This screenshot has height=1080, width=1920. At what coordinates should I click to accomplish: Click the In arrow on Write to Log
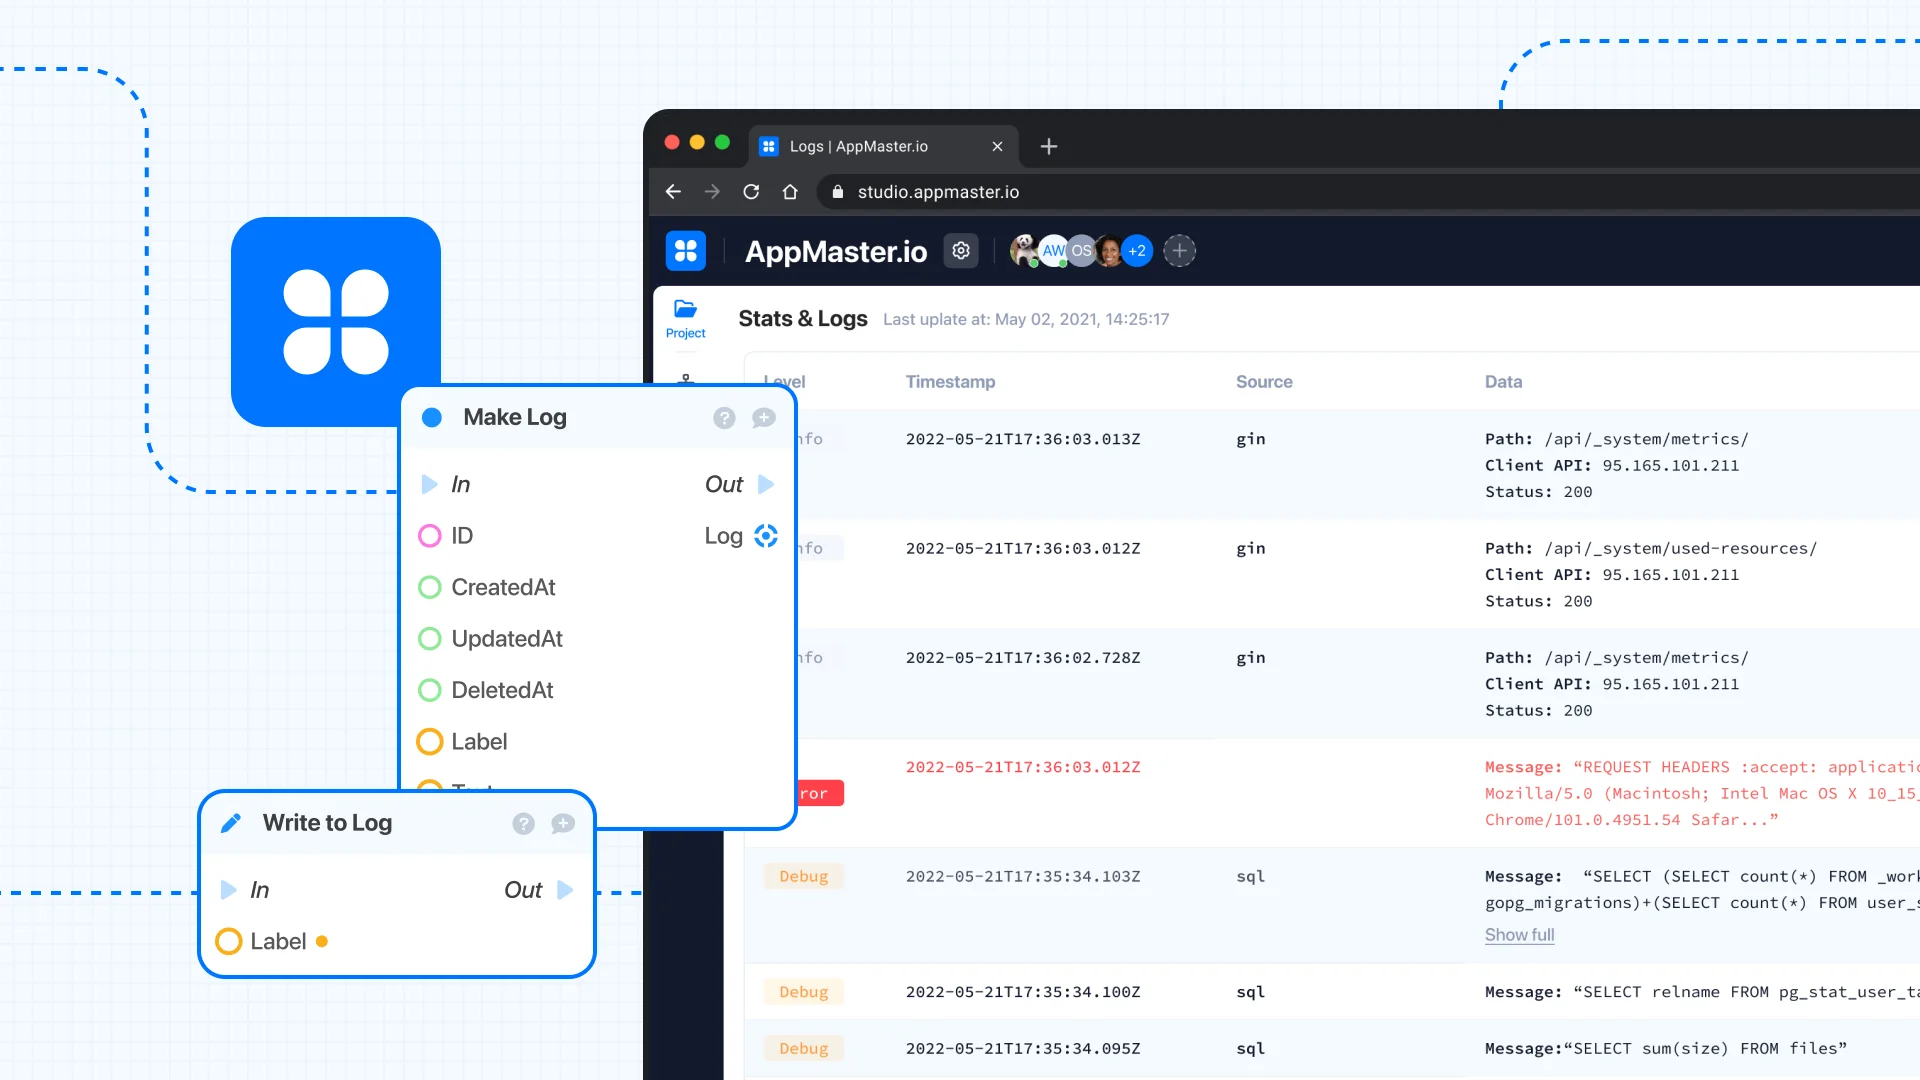point(229,890)
